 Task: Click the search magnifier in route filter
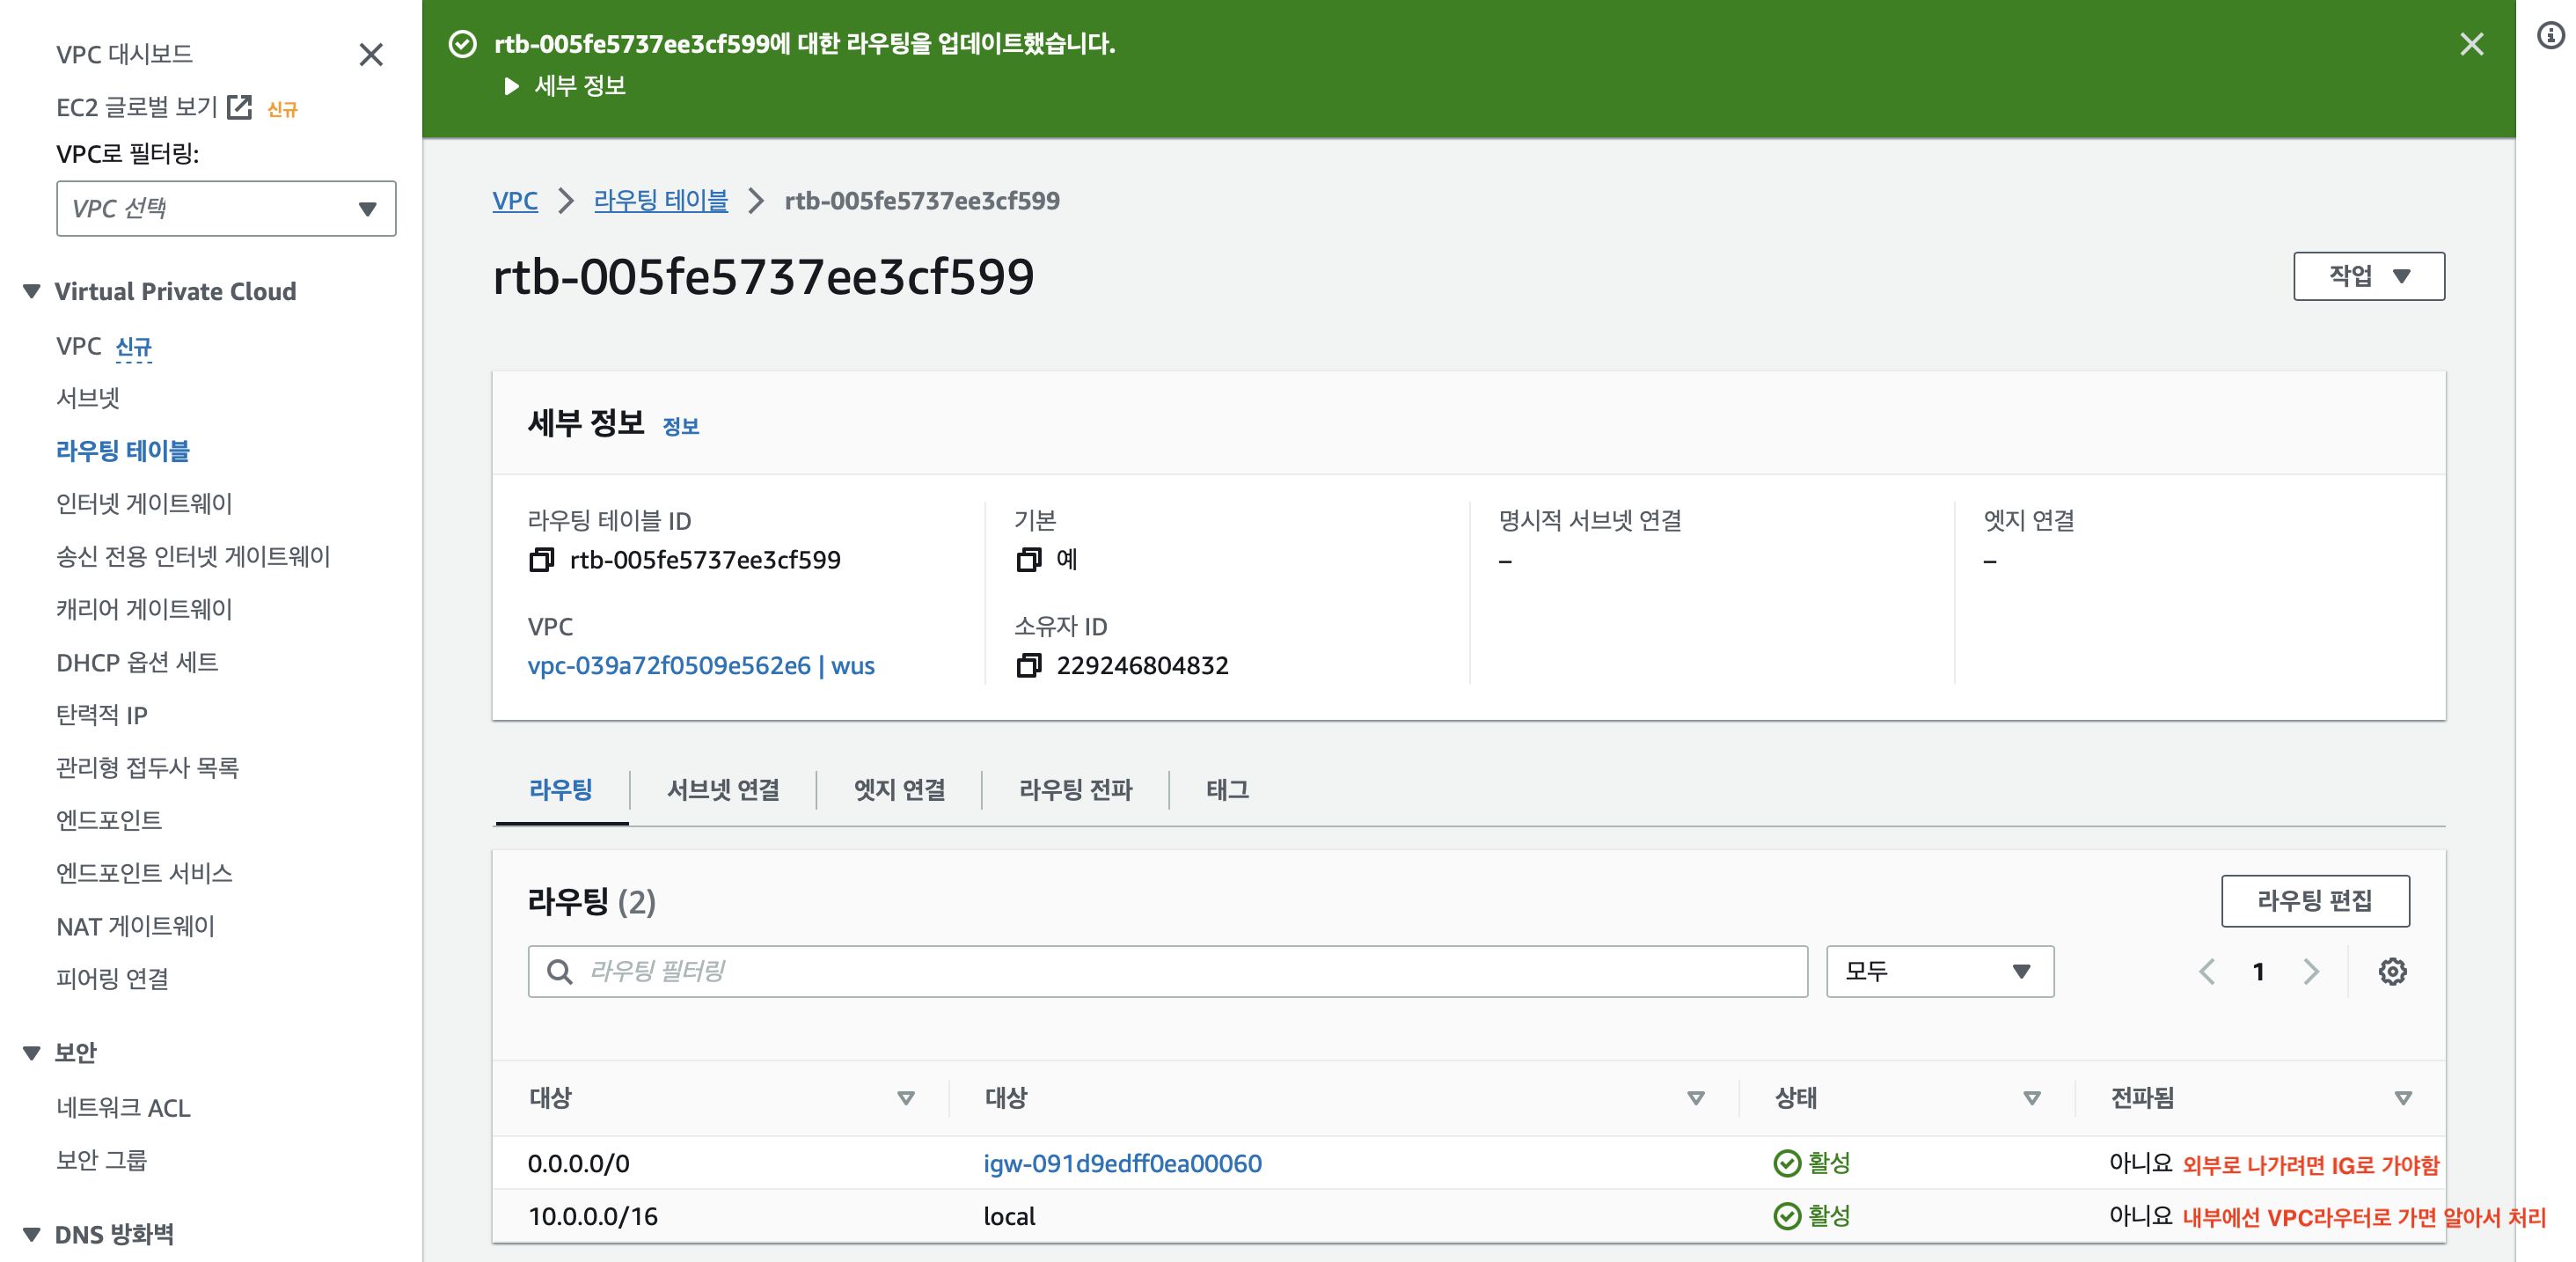click(560, 971)
